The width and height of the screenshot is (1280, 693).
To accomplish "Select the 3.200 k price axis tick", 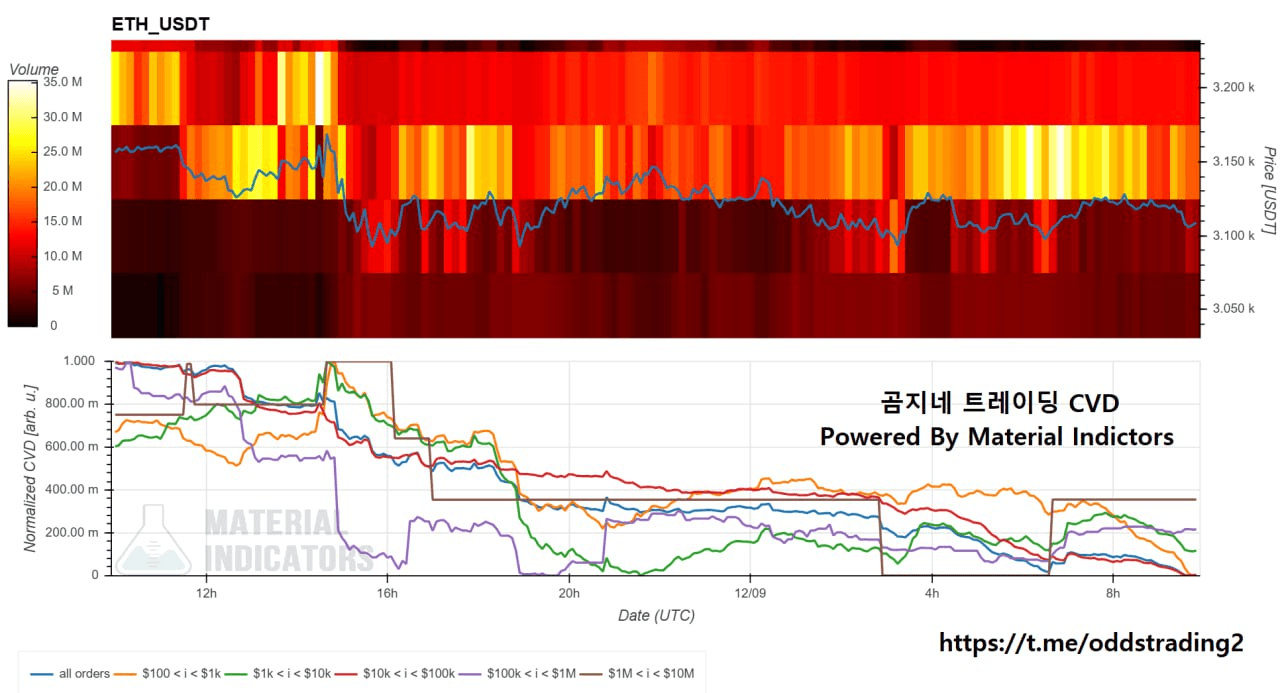I will click(x=1232, y=88).
